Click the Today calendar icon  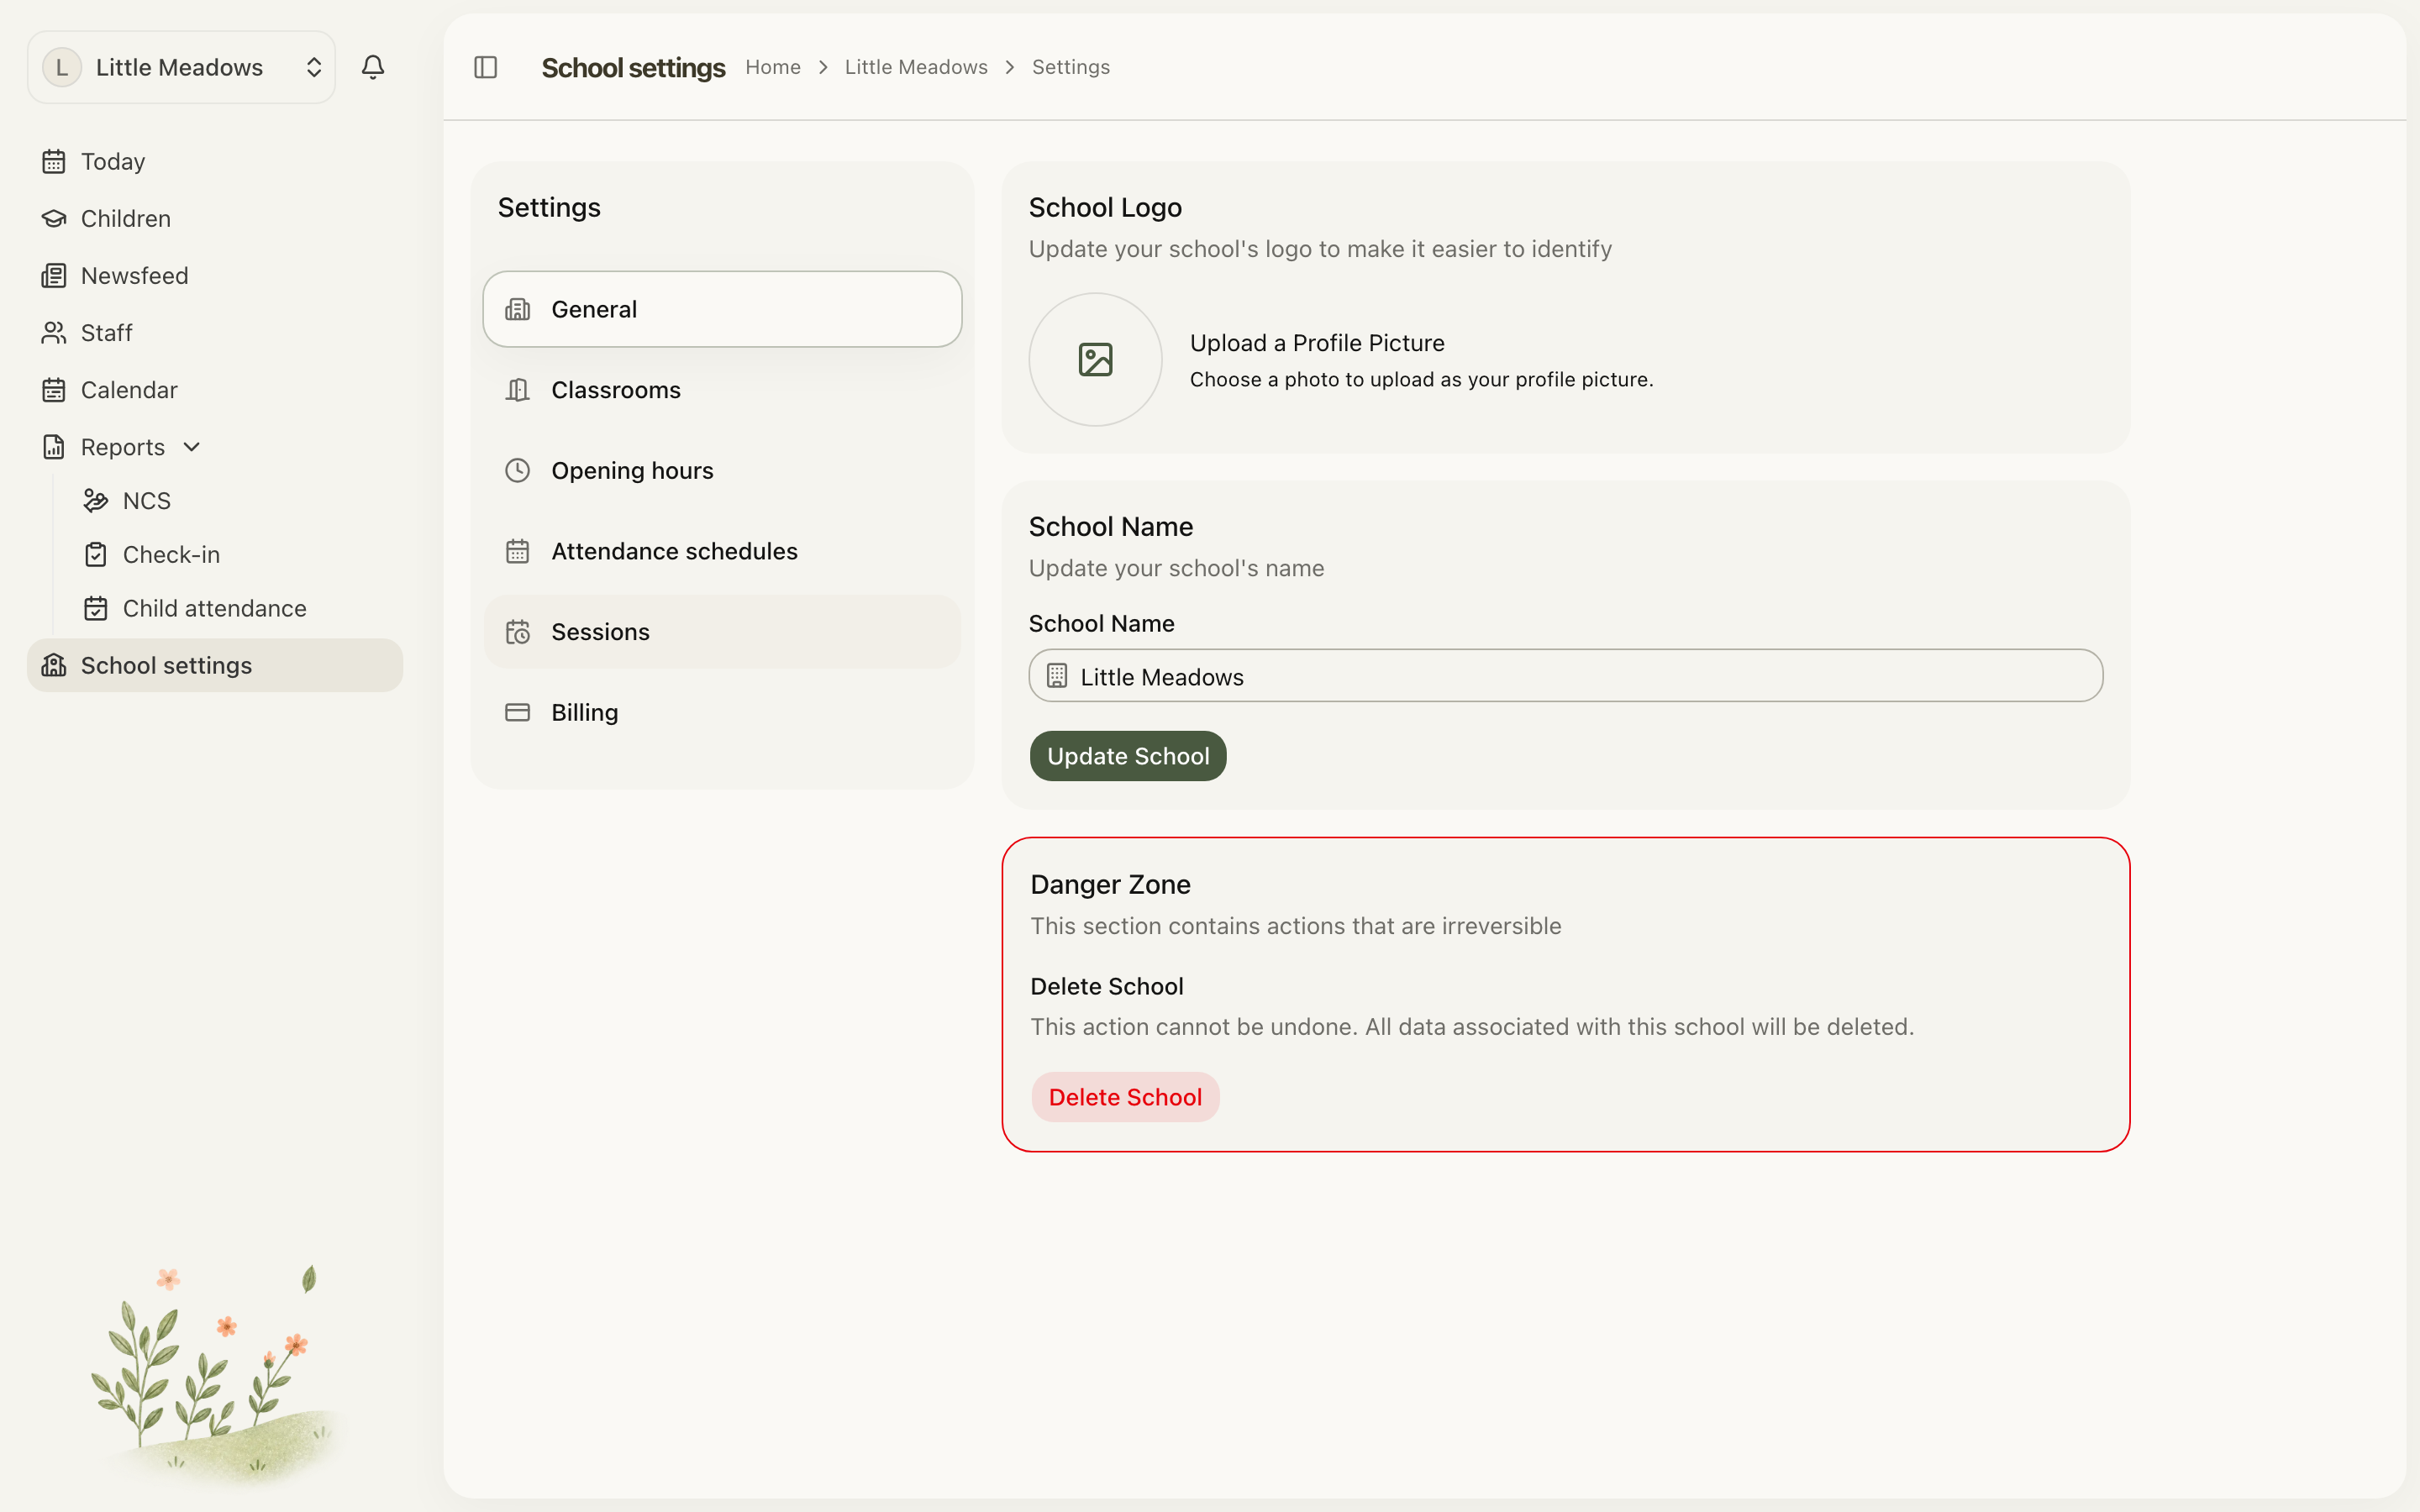tap(54, 162)
